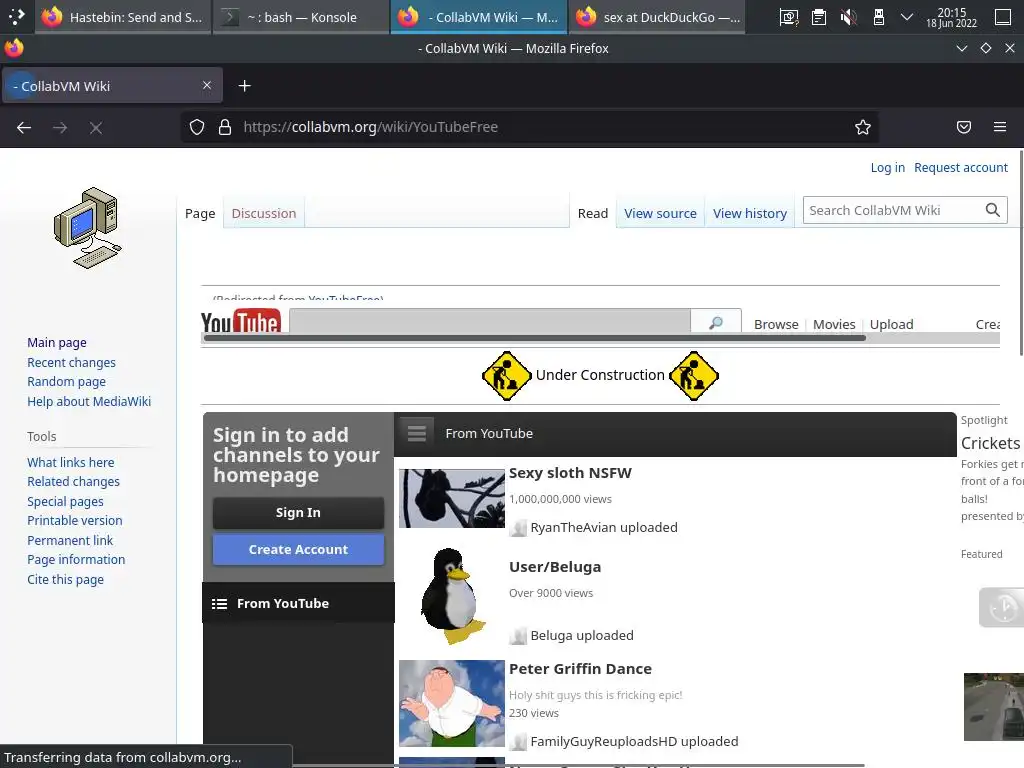Image resolution: width=1024 pixels, height=768 pixels.
Task: Open the clipboard tray icon
Action: (818, 17)
